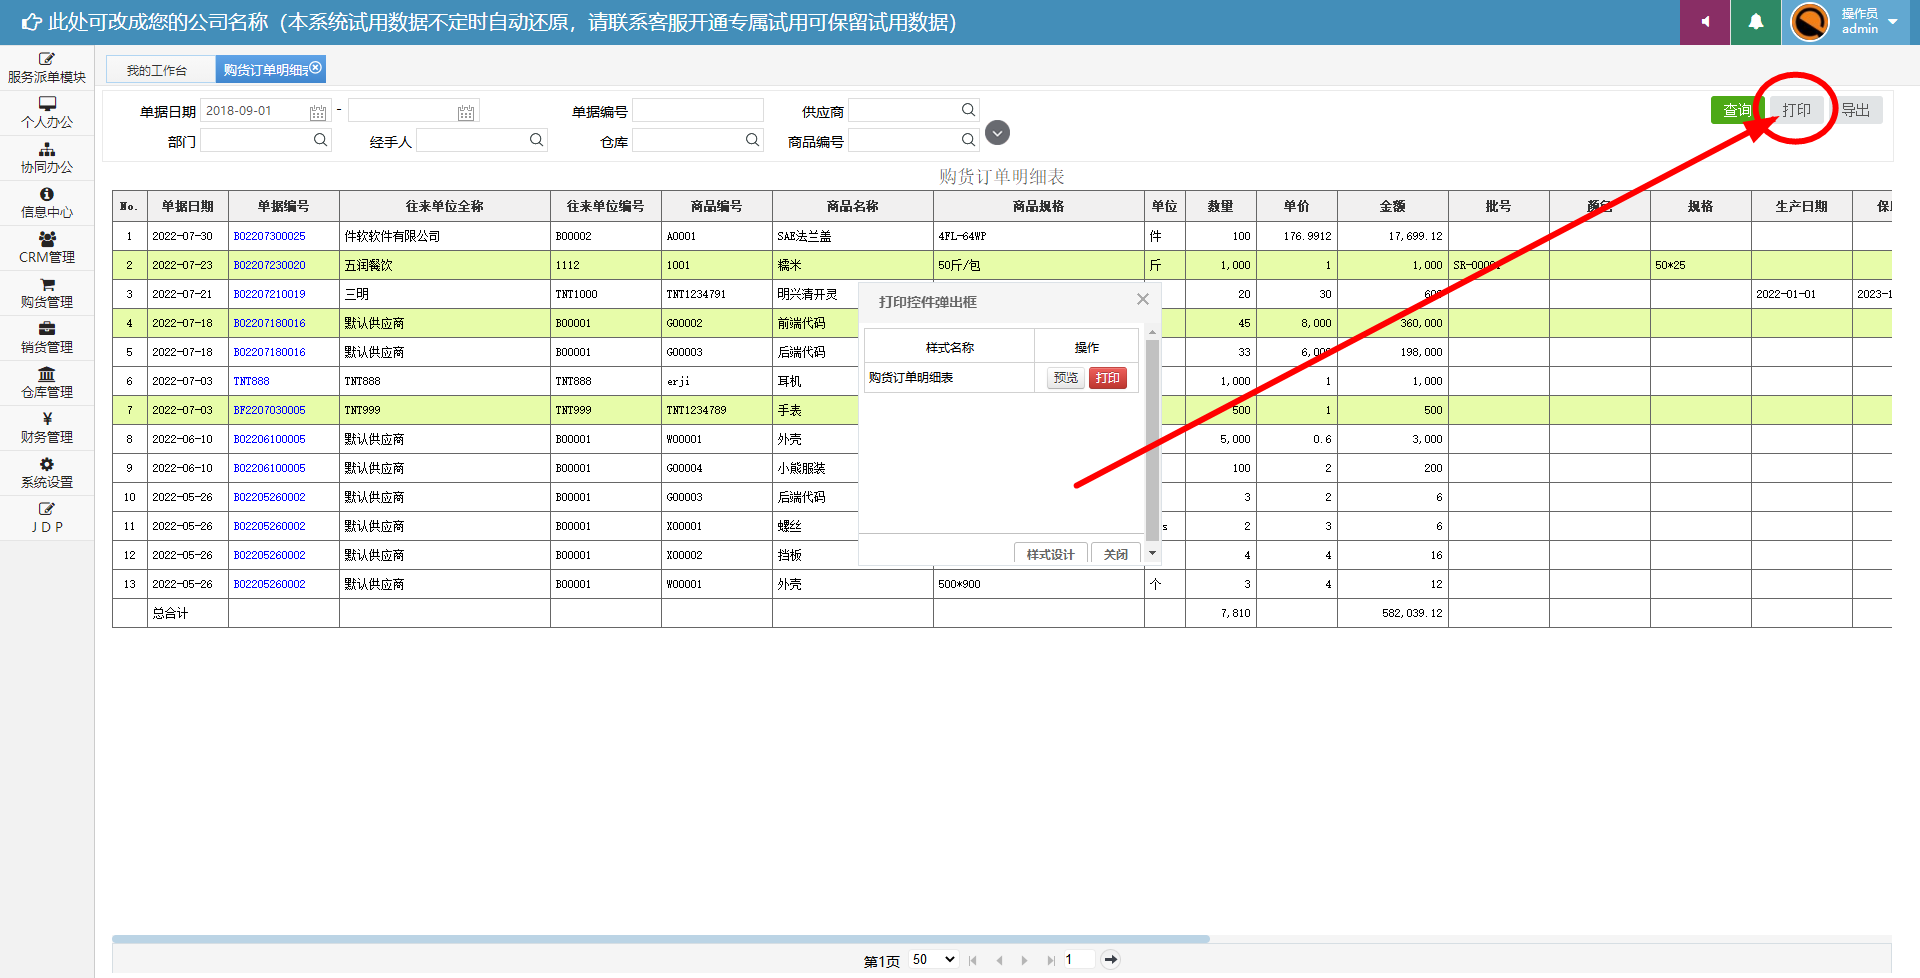Open 信息中心 in the sidebar
The image size is (1920, 978).
click(47, 203)
